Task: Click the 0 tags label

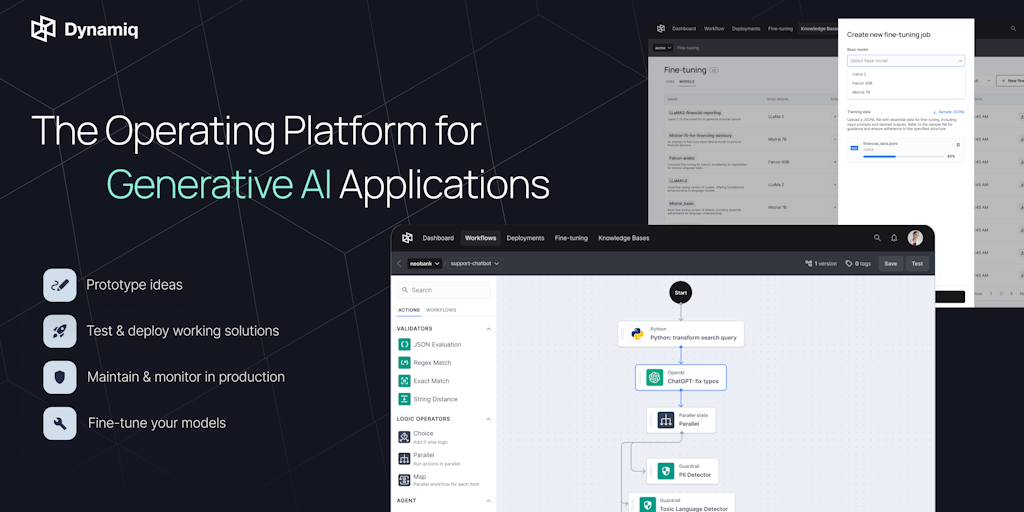Action: [863, 264]
